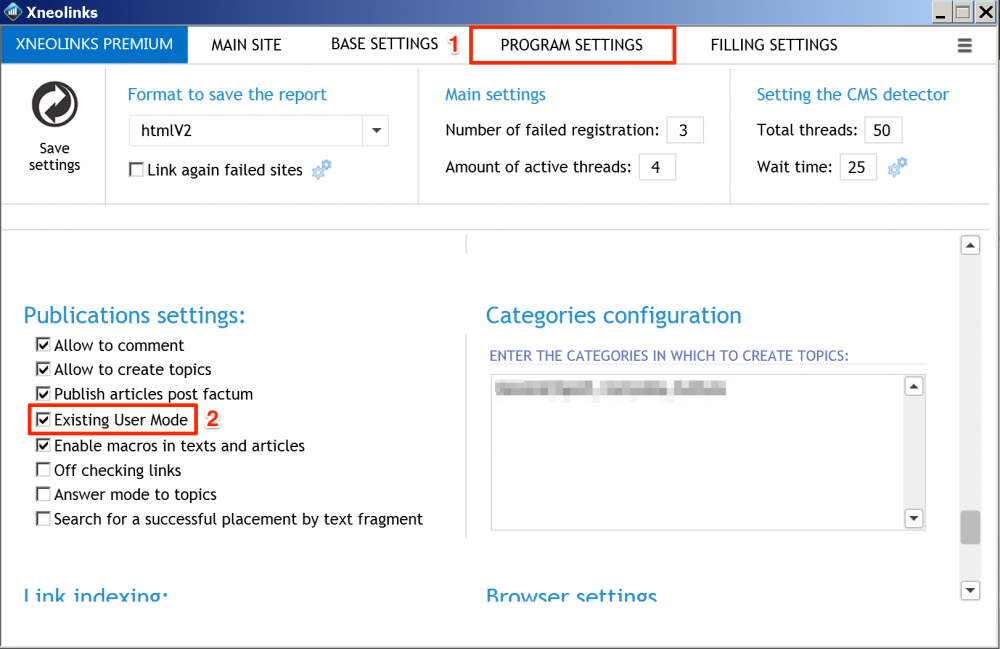
Task: Click categories box scroll down arrow
Action: tap(914, 518)
